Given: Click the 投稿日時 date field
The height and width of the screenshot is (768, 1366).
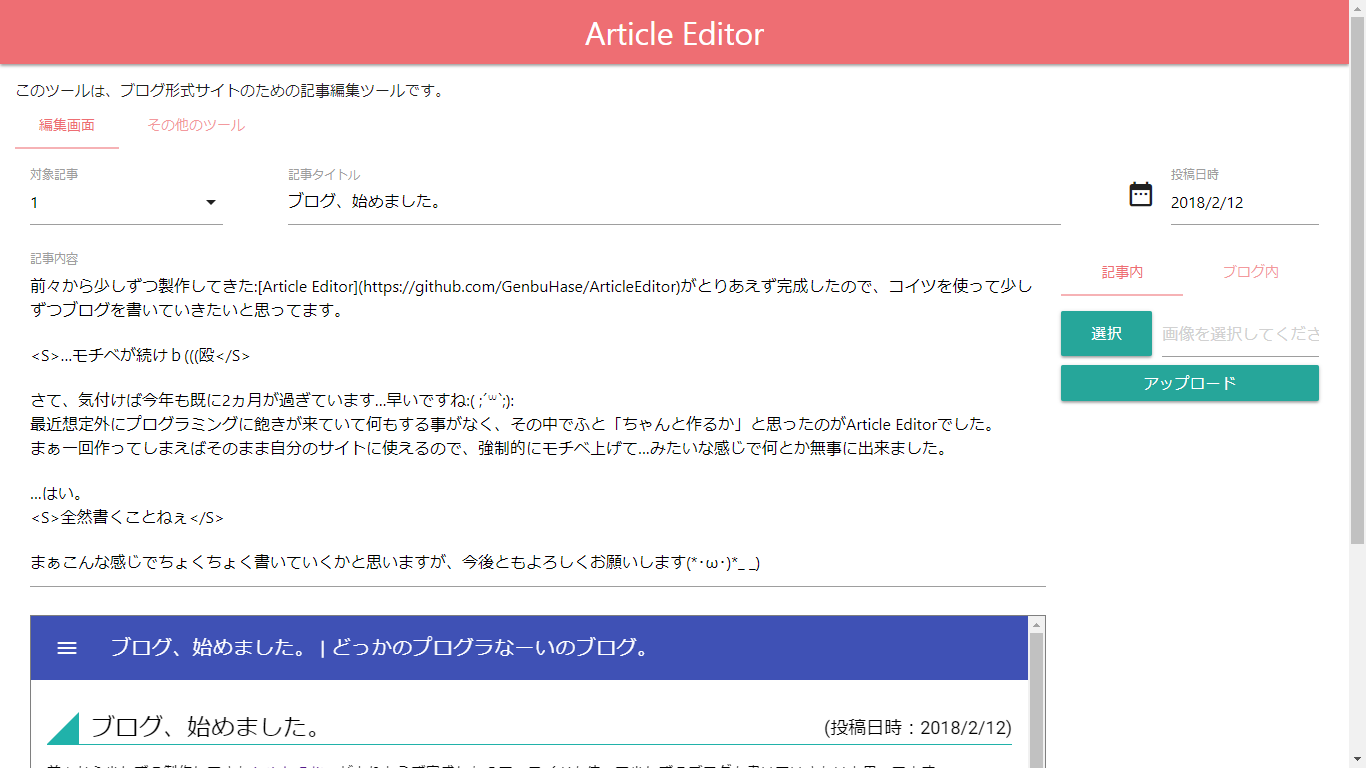Looking at the screenshot, I should coord(1245,202).
